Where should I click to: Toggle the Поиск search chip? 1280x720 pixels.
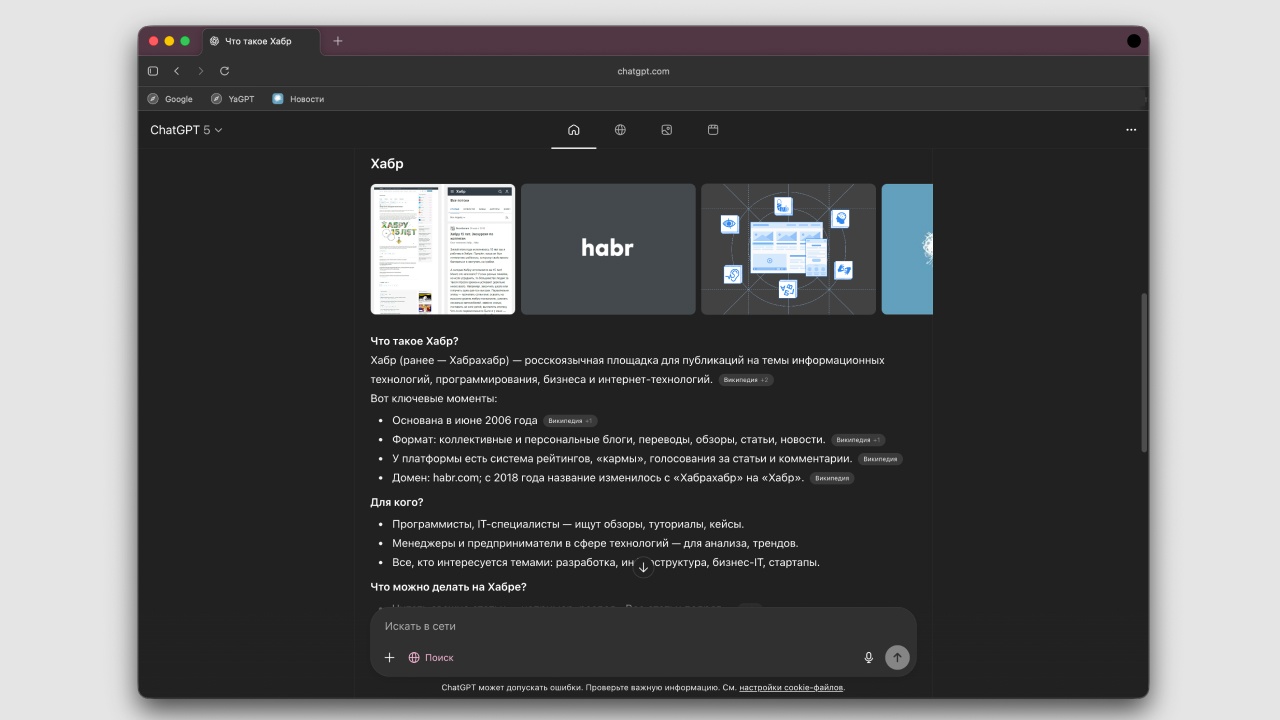click(431, 657)
